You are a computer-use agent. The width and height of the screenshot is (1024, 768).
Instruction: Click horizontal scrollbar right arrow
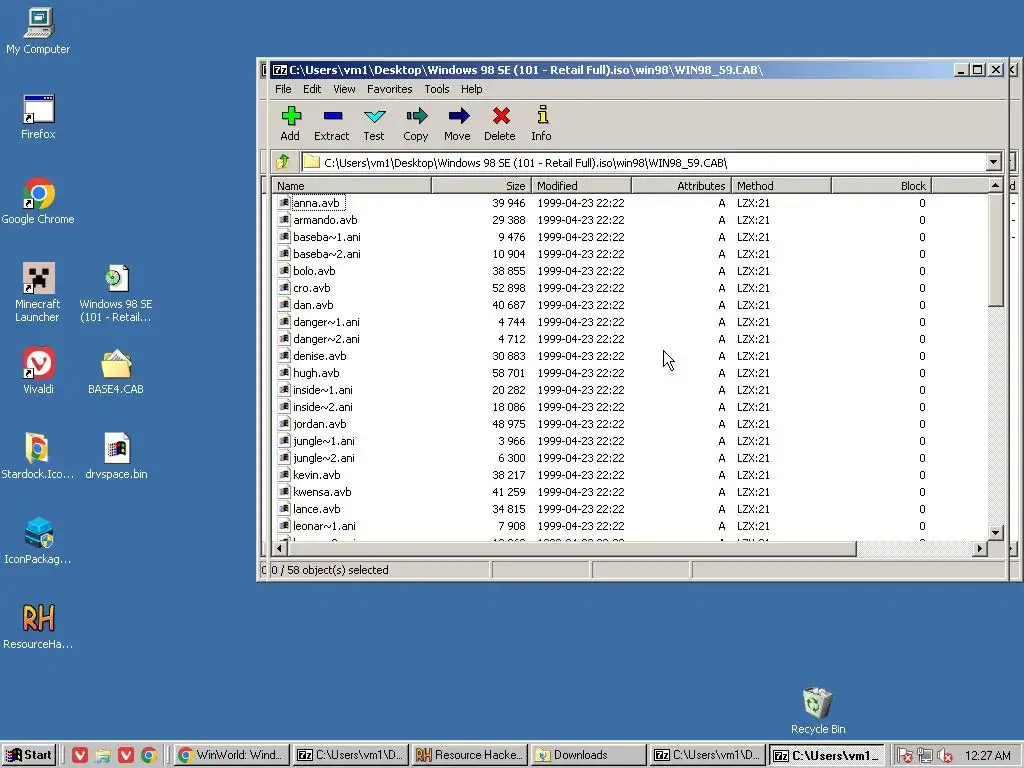pos(979,549)
